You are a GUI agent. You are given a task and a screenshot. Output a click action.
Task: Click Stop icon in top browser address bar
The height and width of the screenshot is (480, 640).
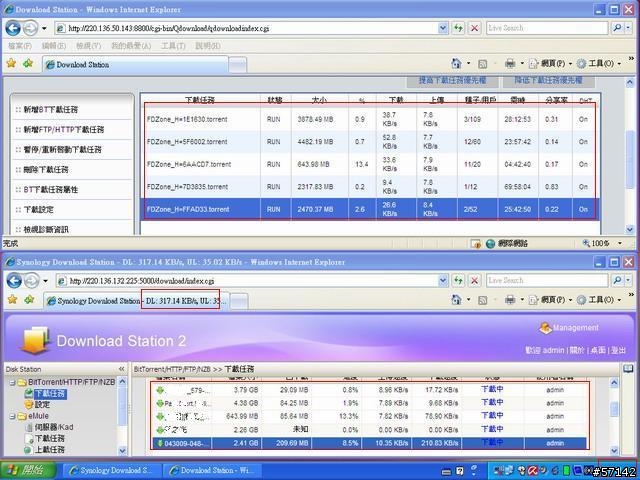coord(474,28)
